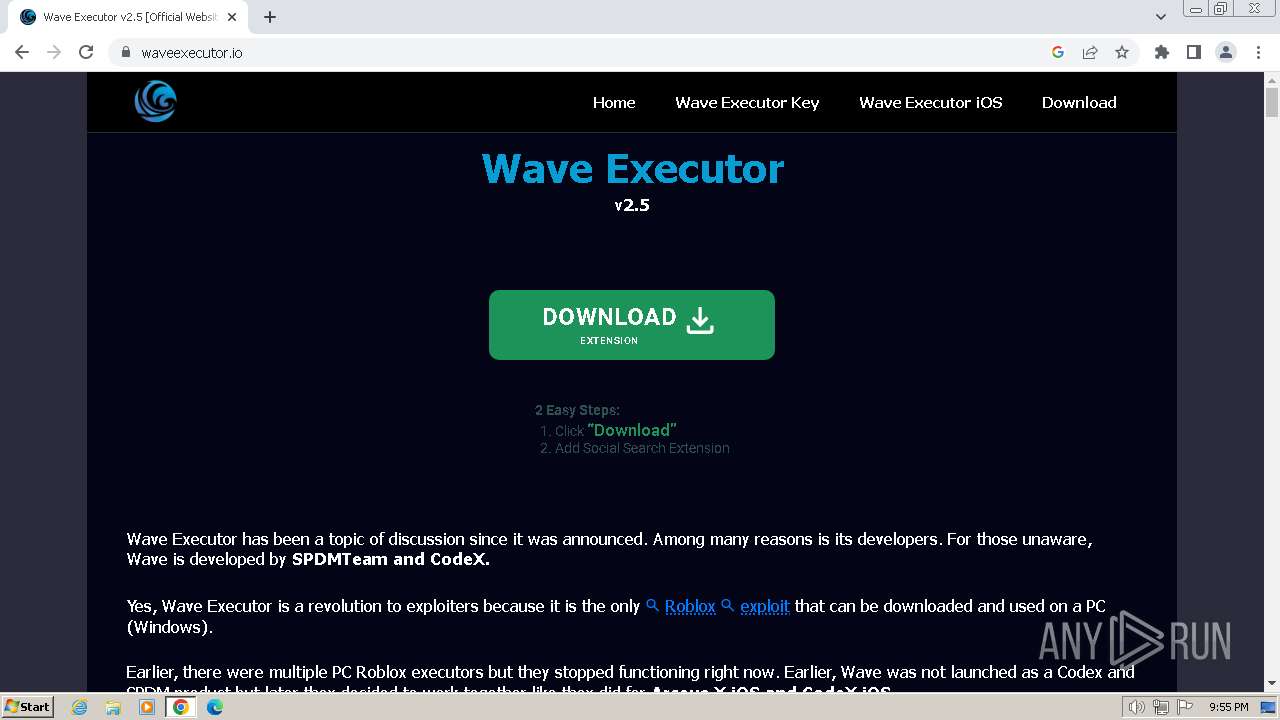This screenshot has height=720, width=1280.
Task: Click the Wave Executor logo
Action: [155, 101]
